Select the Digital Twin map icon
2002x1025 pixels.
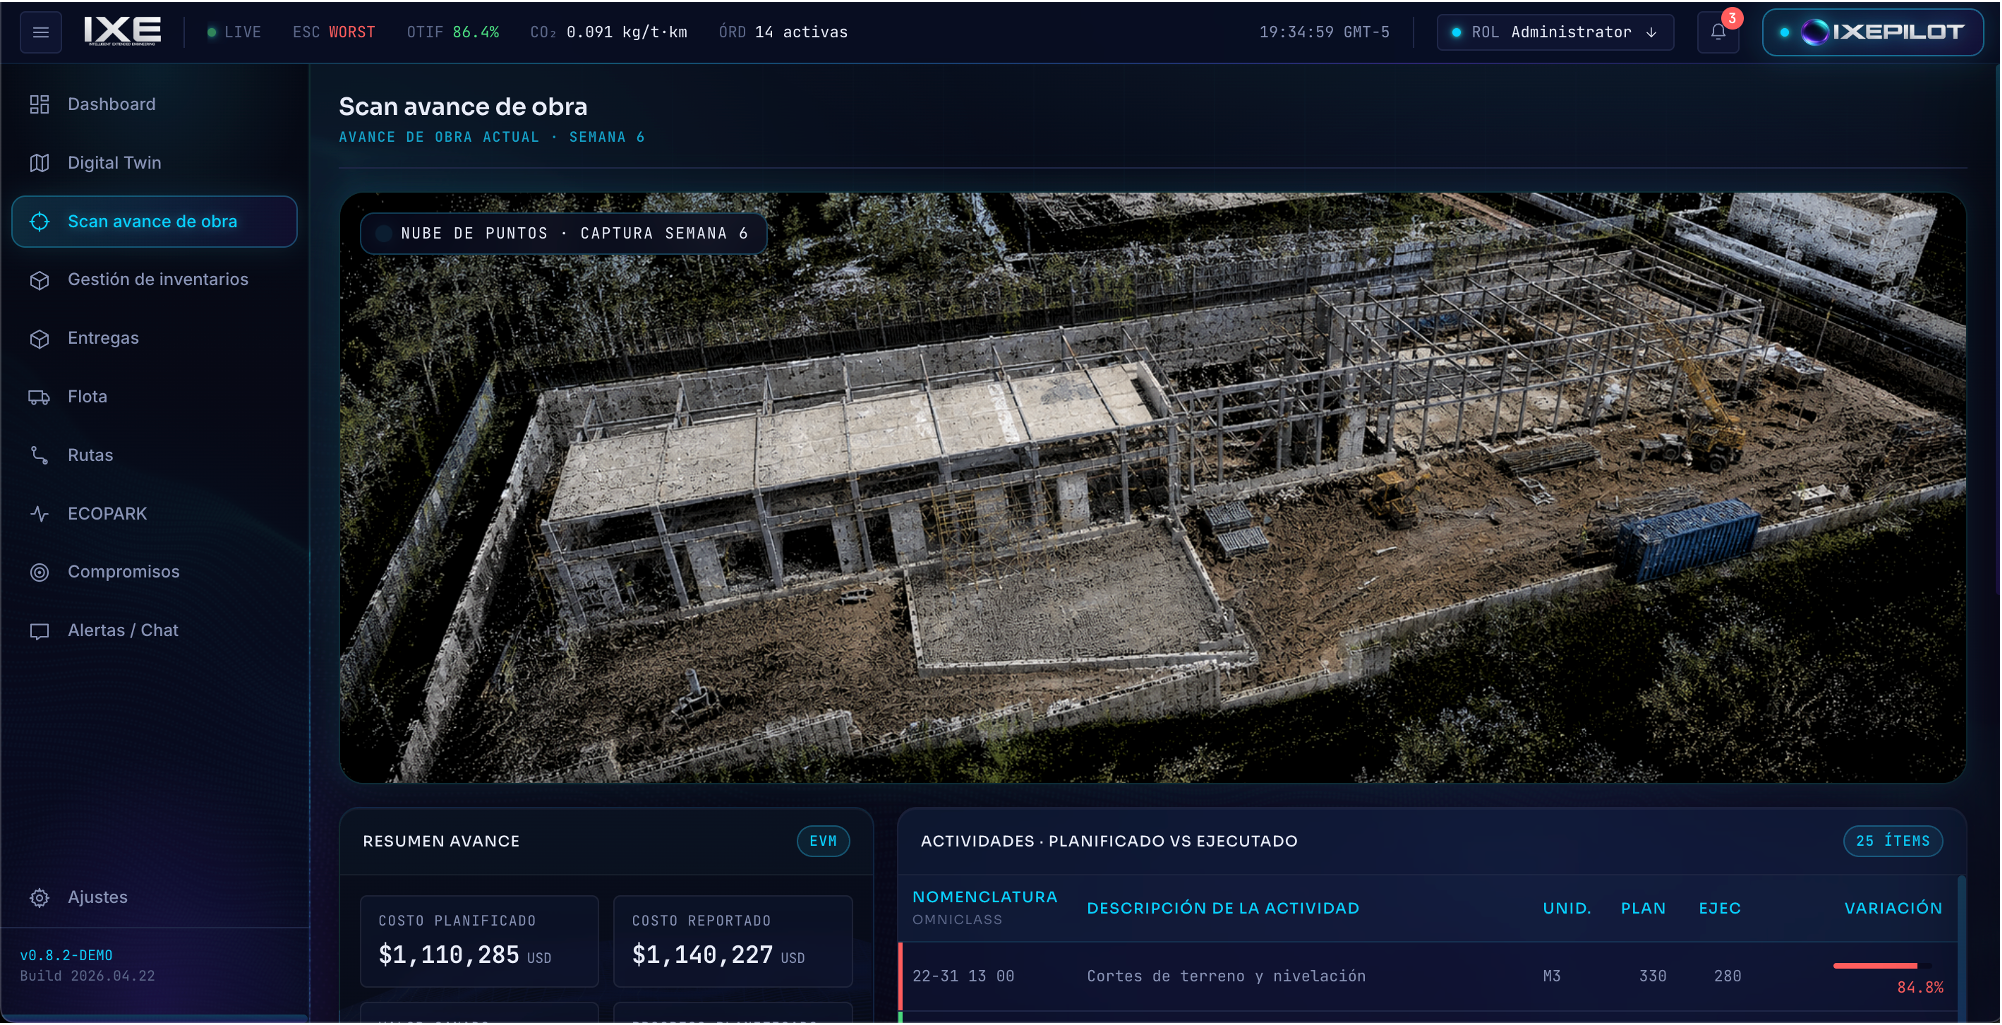[x=40, y=163]
